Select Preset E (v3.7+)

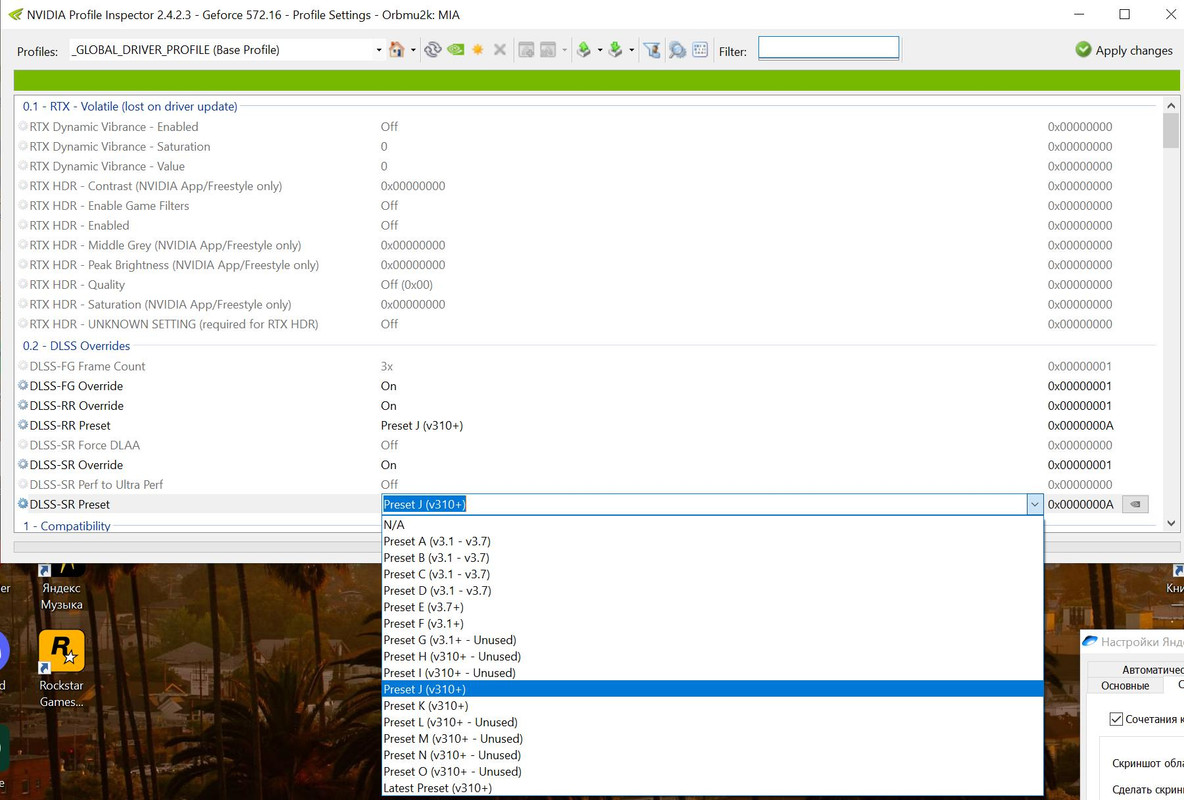click(713, 607)
